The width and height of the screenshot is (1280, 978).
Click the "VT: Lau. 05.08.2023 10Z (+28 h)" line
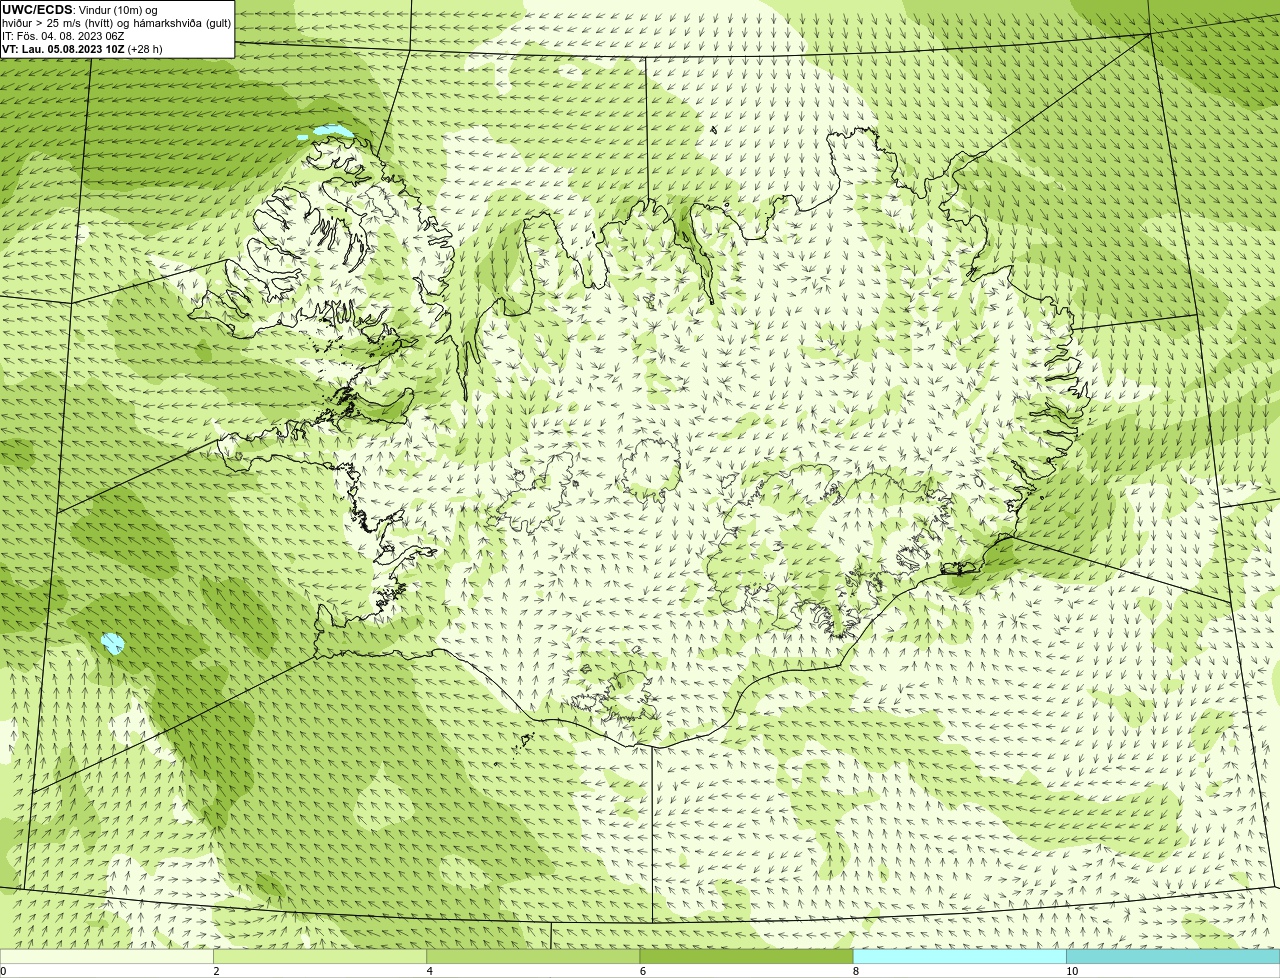pos(82,48)
